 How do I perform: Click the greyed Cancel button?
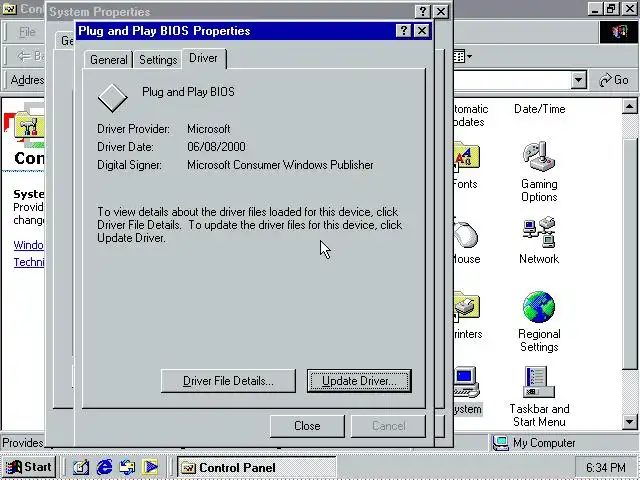point(388,426)
